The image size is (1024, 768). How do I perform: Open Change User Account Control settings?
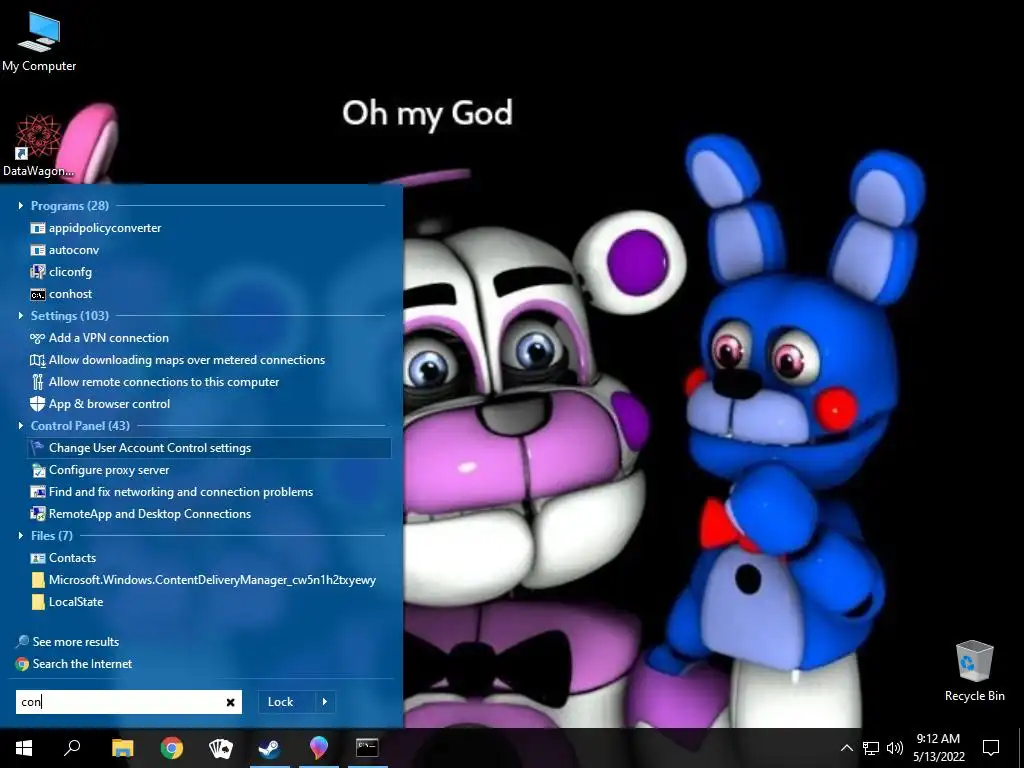(209, 448)
